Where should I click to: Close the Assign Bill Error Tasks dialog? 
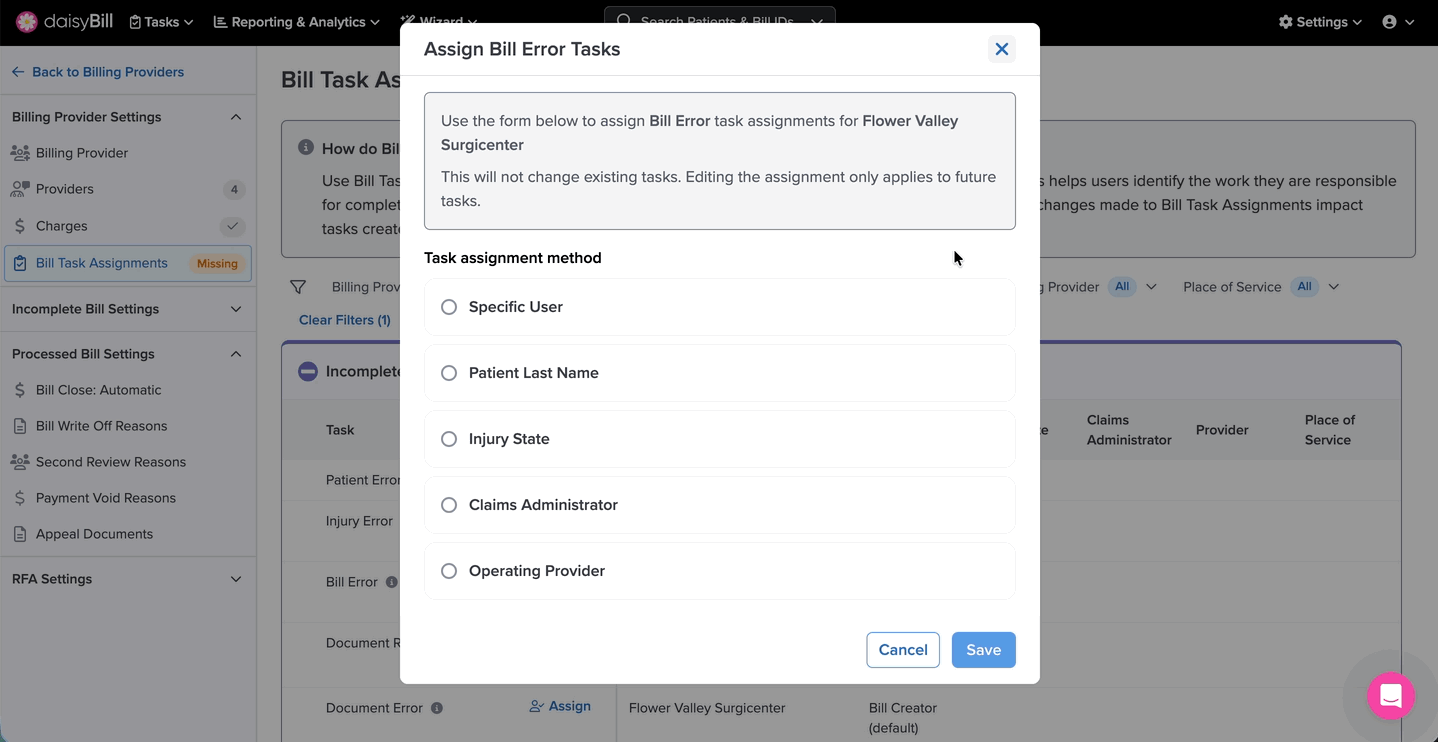click(x=1001, y=49)
